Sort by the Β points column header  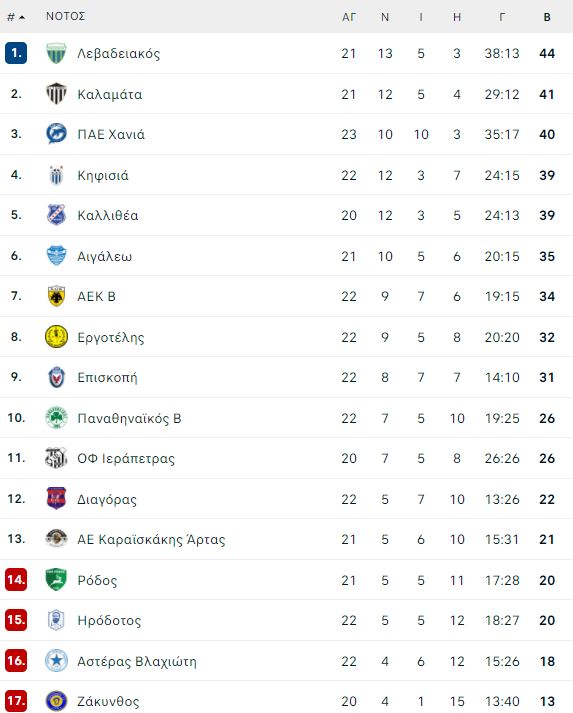[x=547, y=17]
